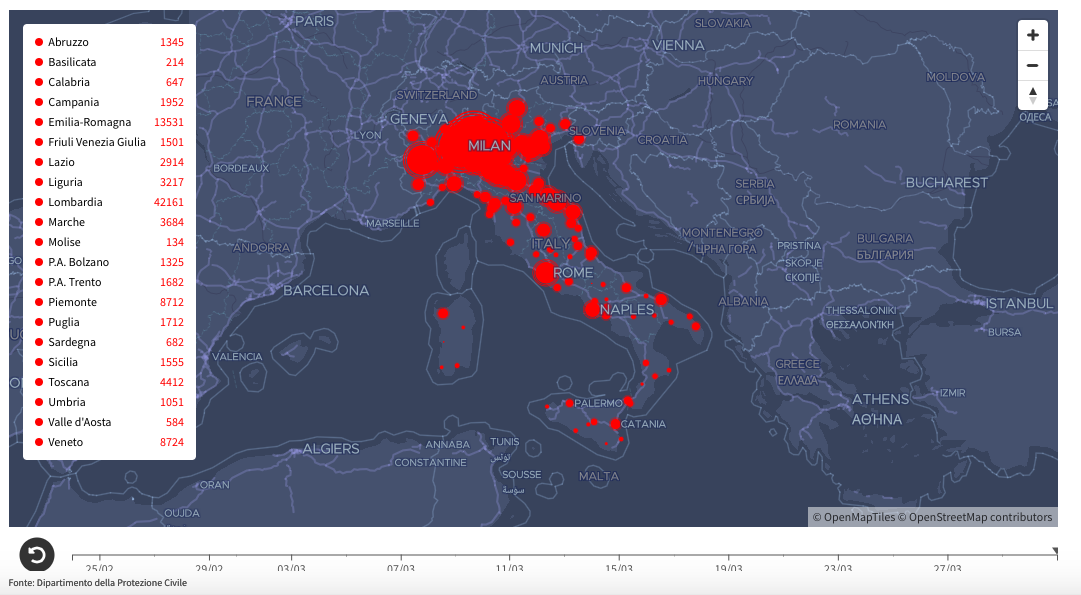The width and height of the screenshot is (1081, 595).
Task: Click the red circle next to Catania
Action: 615,424
